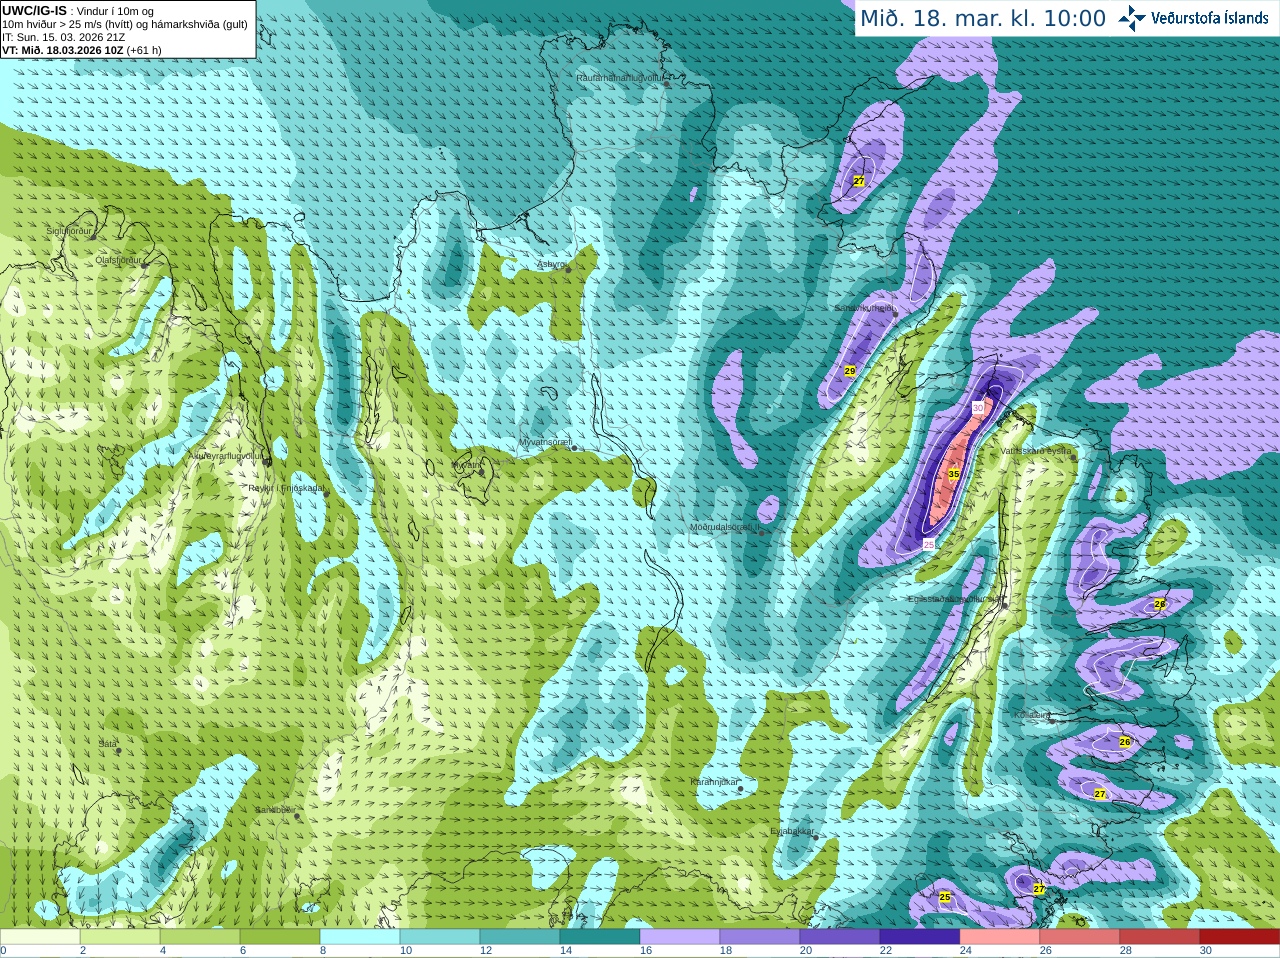
Task: Click the 8–10 m/s light cyan legend swatch
Action: click(360, 936)
